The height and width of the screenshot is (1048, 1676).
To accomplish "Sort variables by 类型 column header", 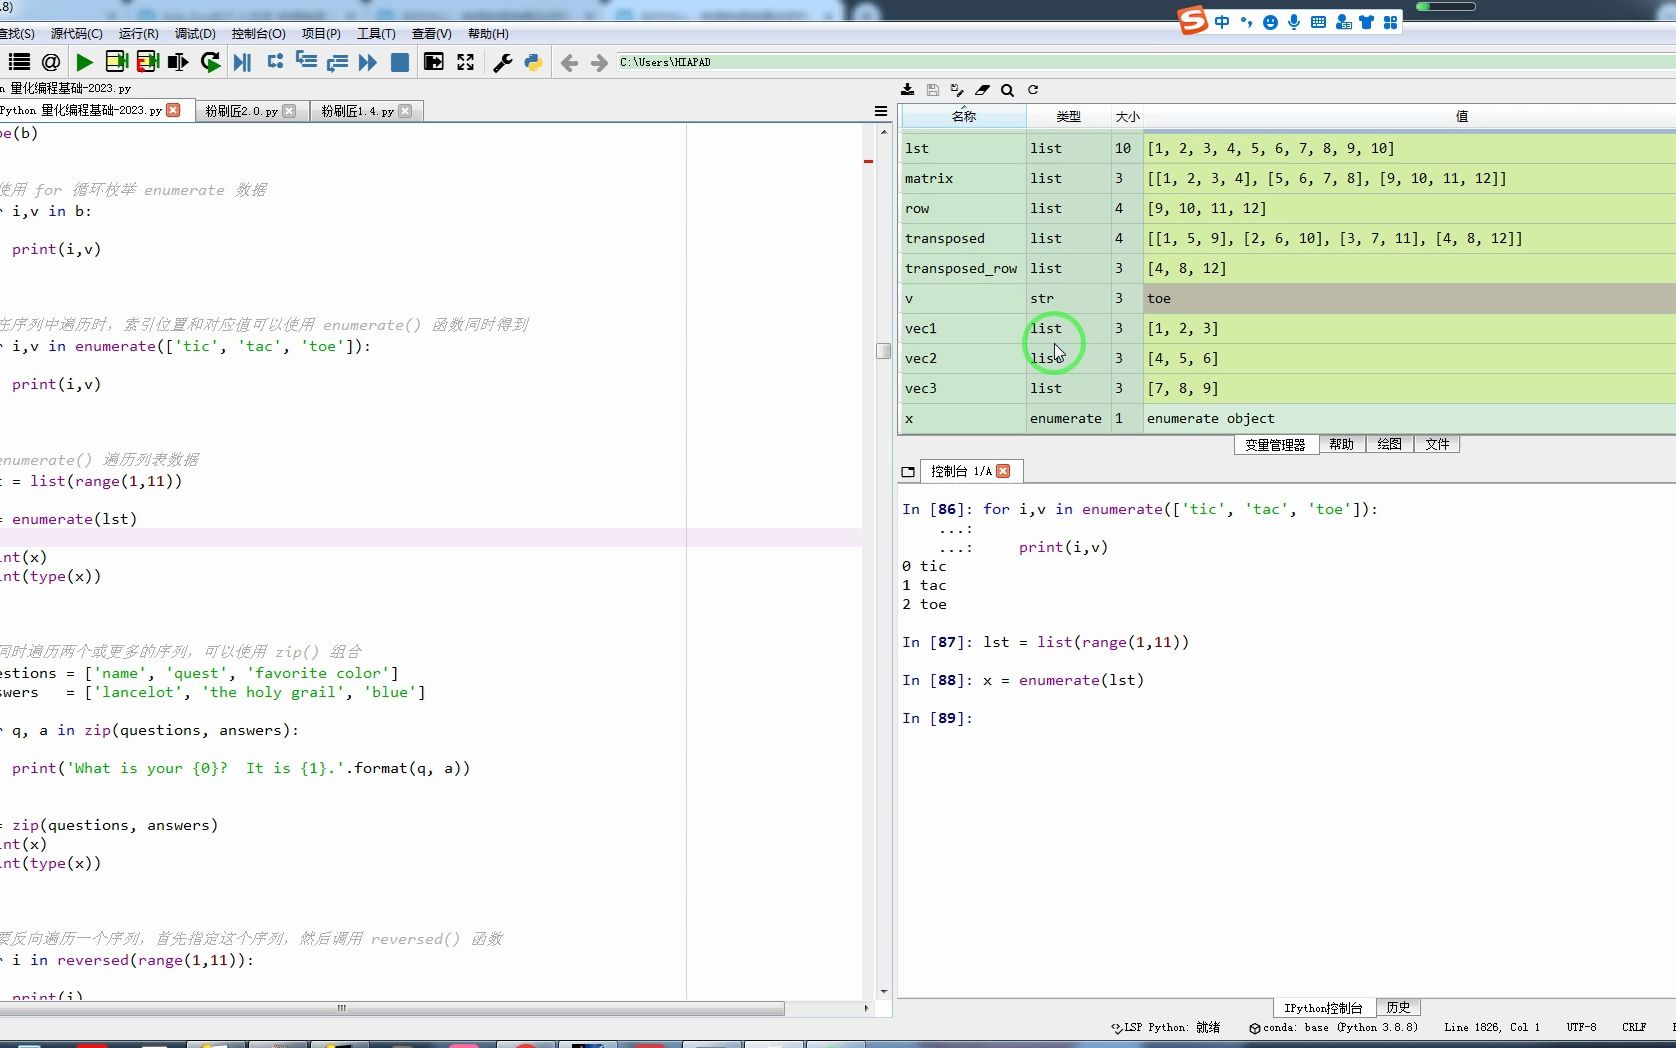I will coord(1068,117).
